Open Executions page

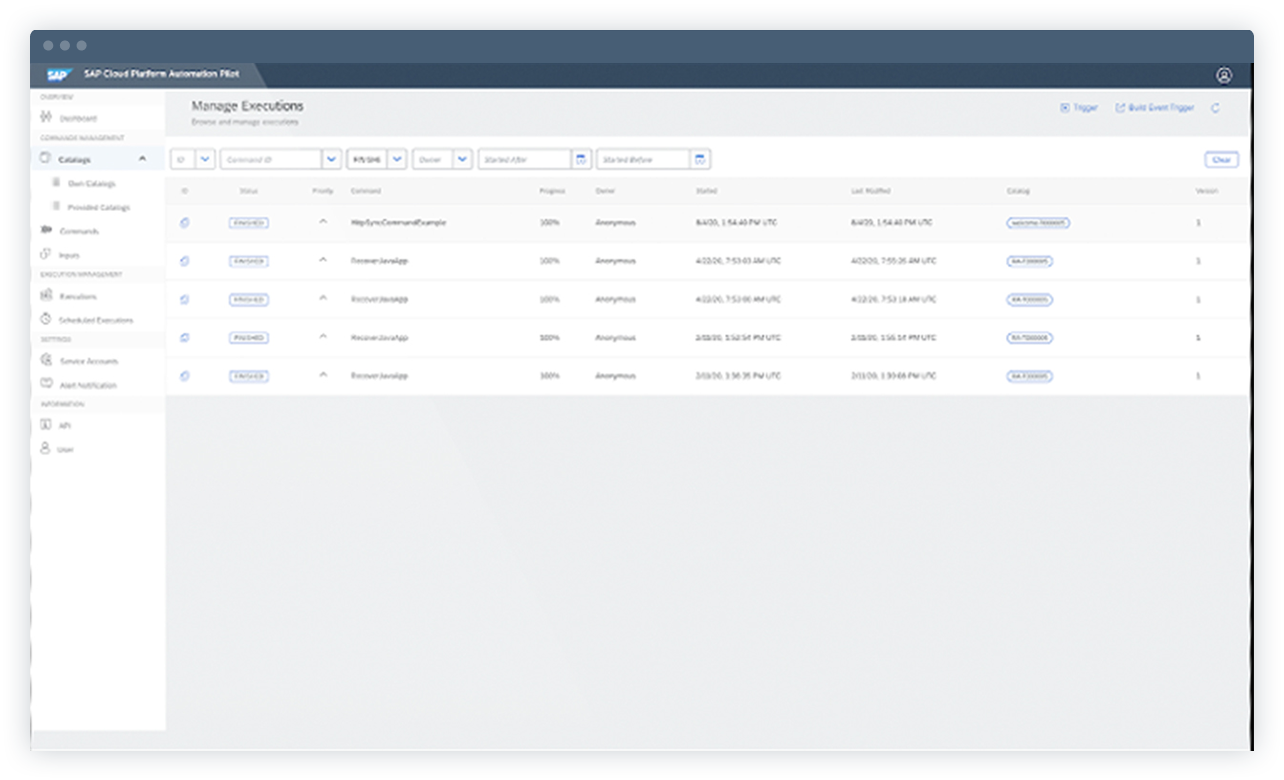click(x=78, y=296)
